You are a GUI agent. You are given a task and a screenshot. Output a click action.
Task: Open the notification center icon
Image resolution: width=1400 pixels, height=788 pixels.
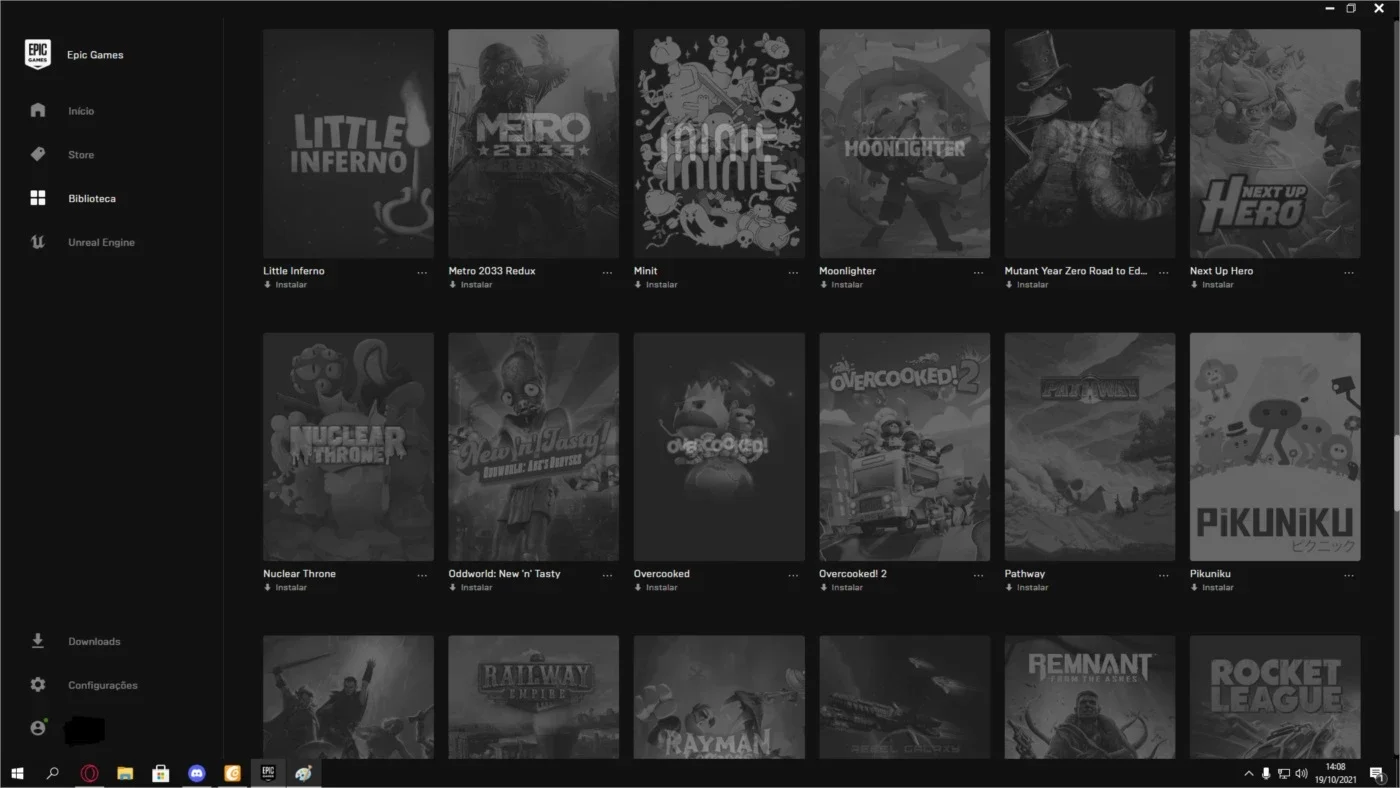coord(1376,773)
